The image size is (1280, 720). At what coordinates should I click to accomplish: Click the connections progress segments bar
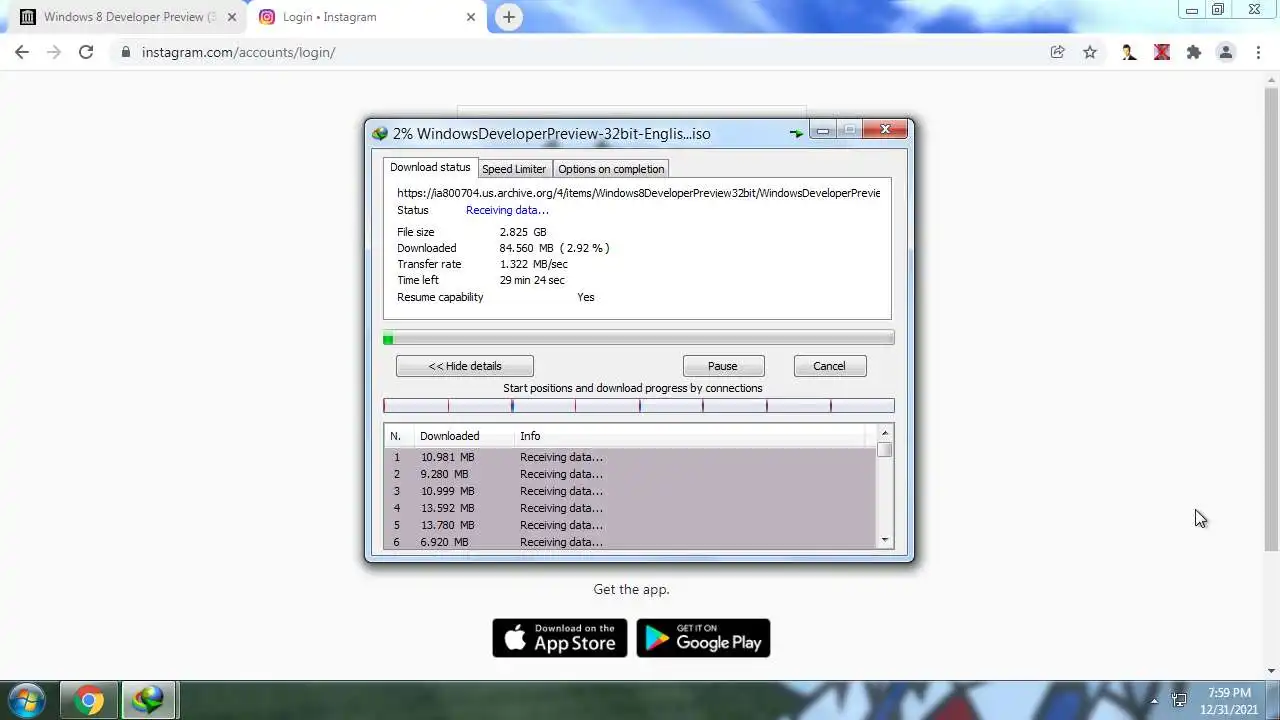pyautogui.click(x=639, y=405)
